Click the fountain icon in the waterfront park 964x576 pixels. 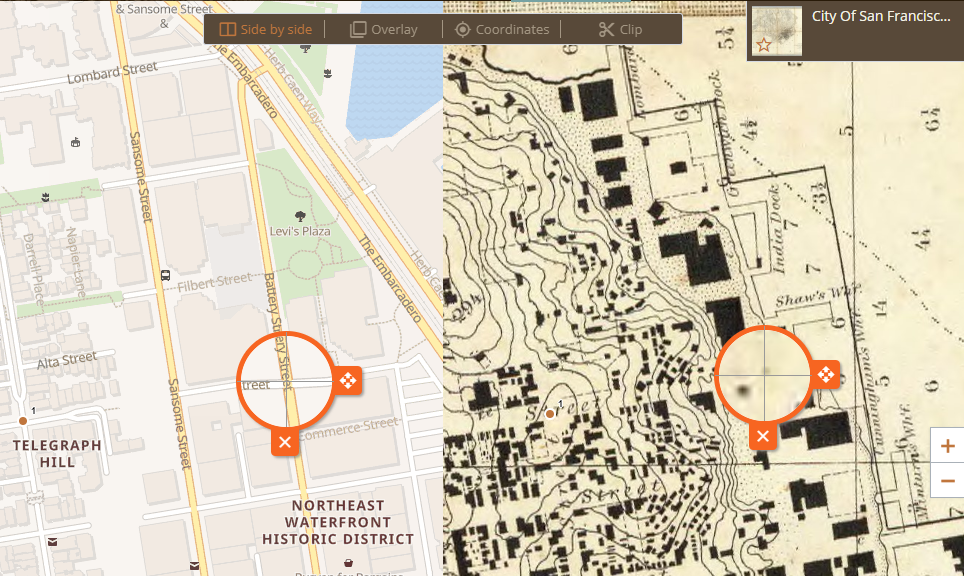pos(328,74)
